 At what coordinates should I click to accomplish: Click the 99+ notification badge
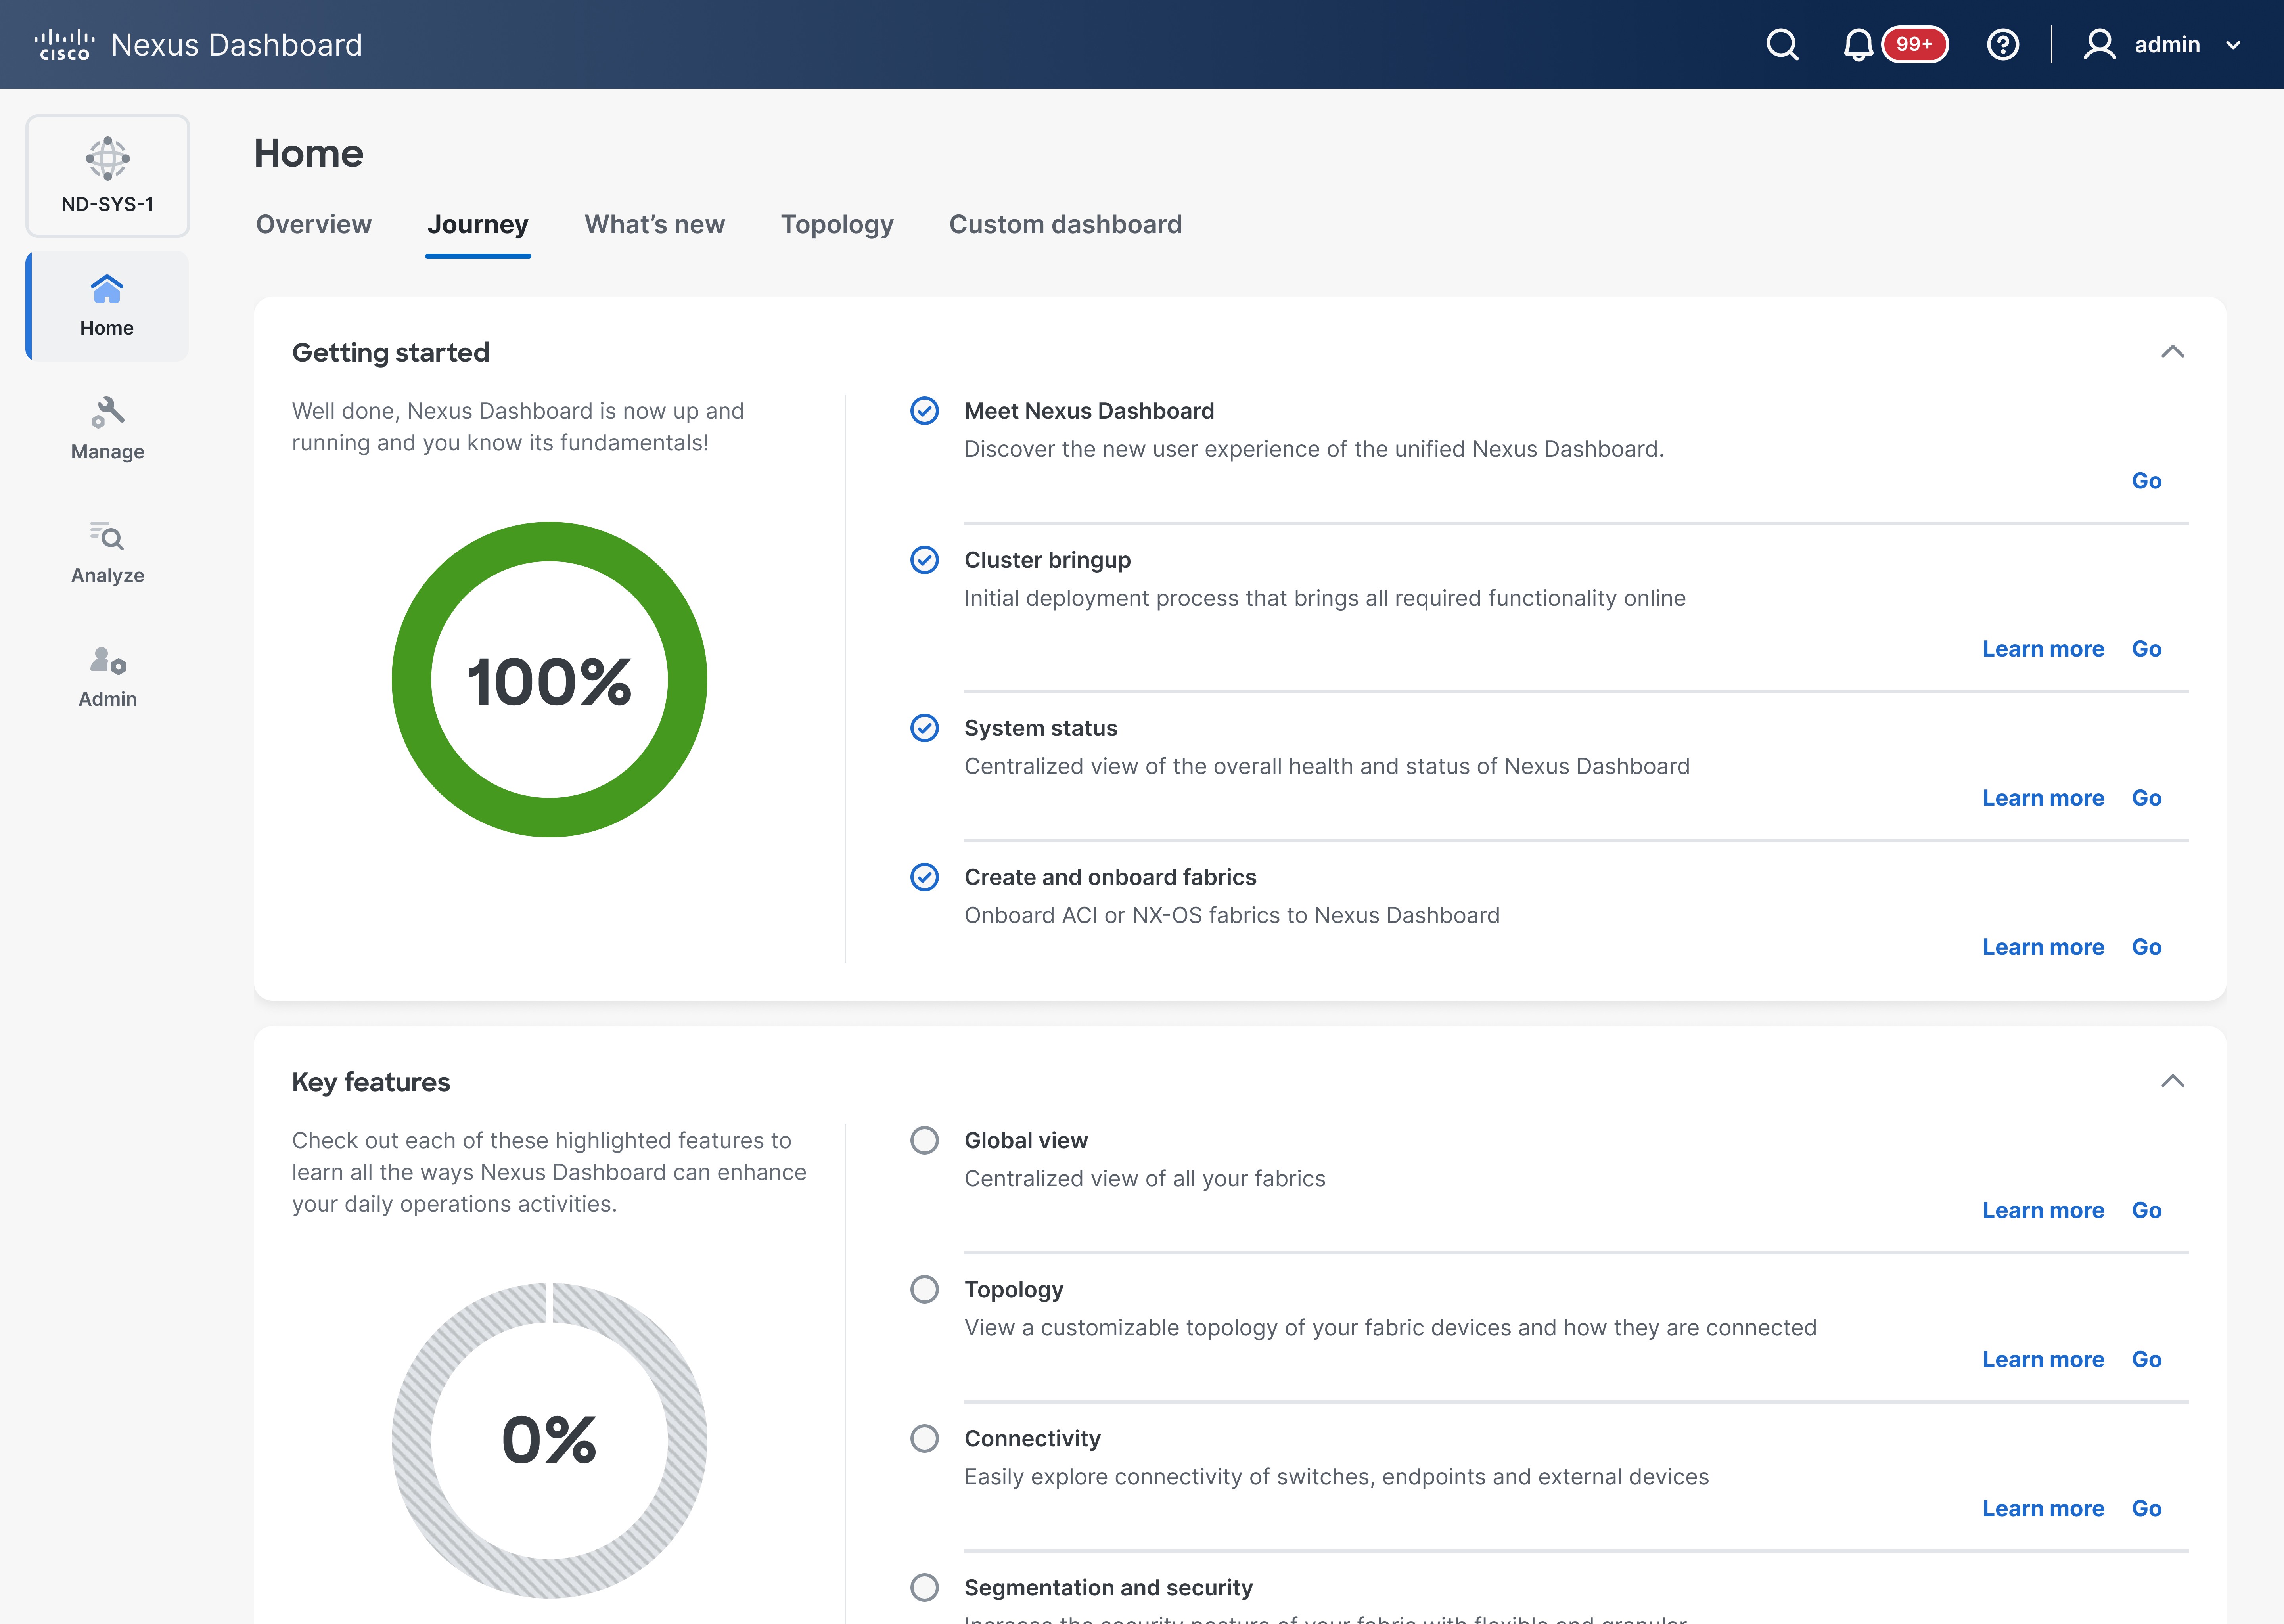coord(1914,45)
